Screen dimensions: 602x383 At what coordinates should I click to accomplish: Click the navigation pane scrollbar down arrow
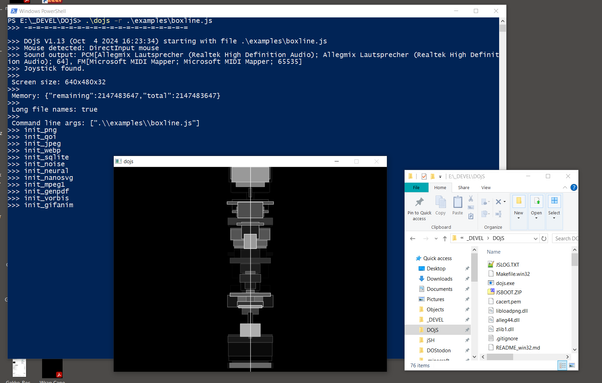[x=474, y=357]
